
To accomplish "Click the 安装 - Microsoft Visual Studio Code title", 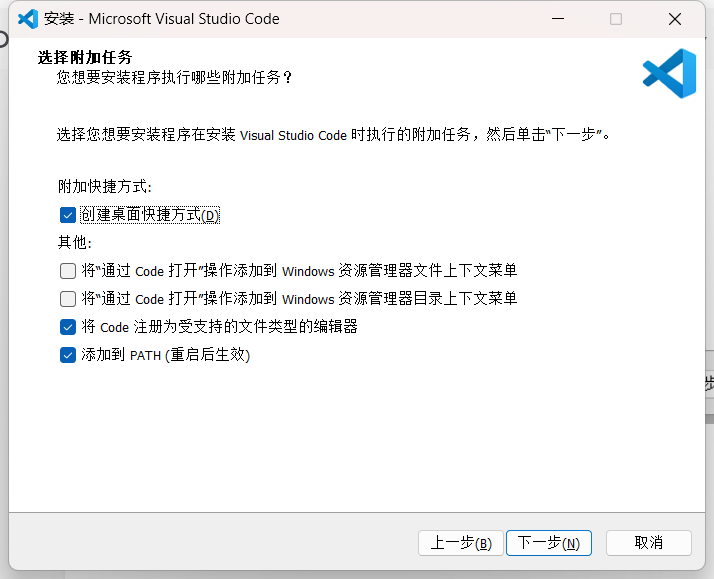I will click(x=162, y=19).
